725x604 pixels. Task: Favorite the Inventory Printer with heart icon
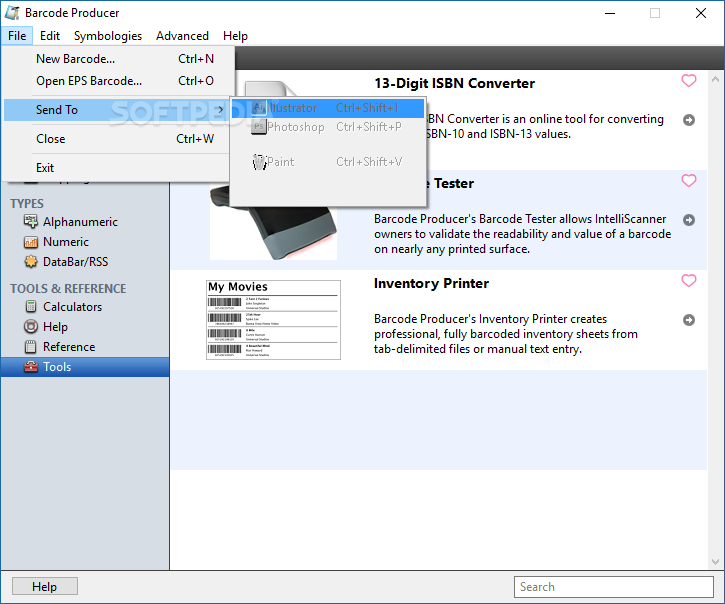coord(688,280)
